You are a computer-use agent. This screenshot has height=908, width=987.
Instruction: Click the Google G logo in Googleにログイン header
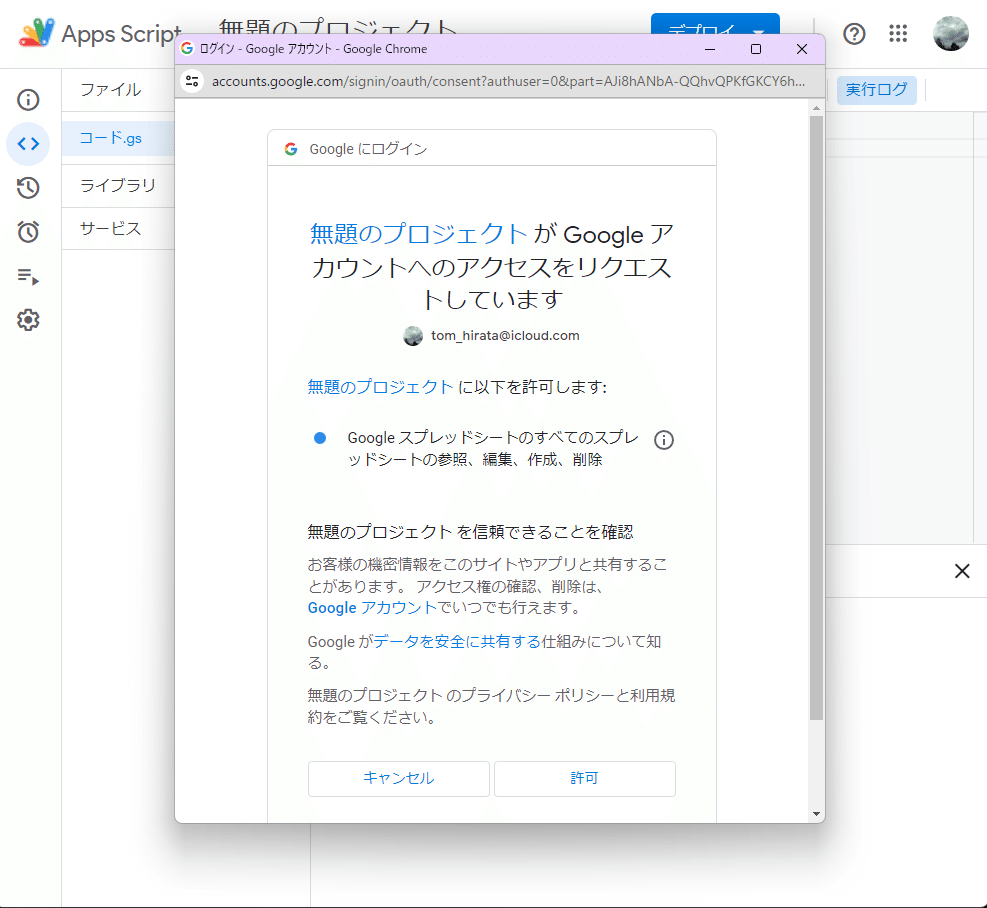click(291, 149)
